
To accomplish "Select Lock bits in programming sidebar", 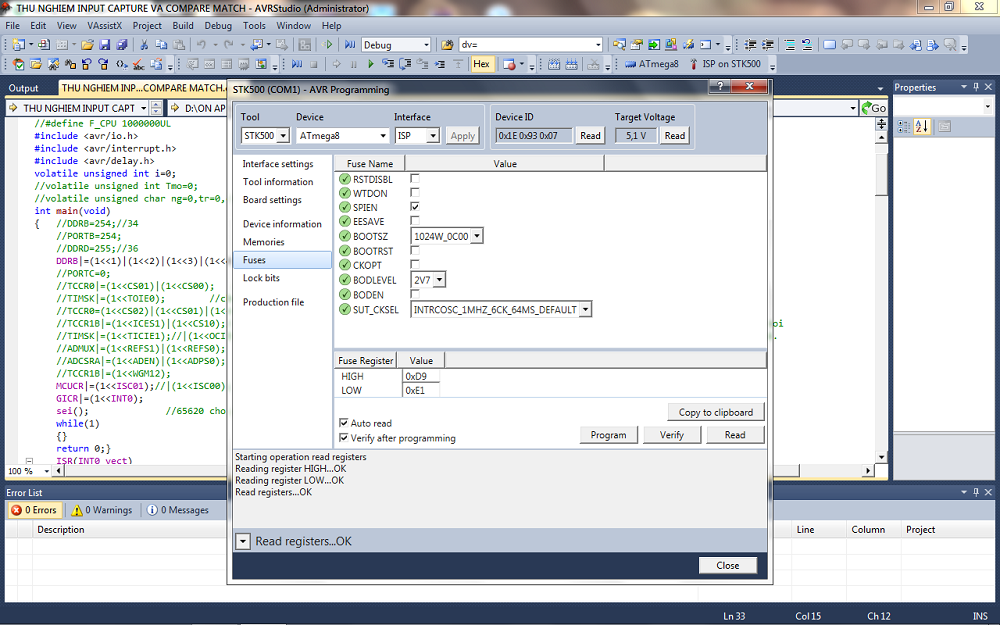I will [261, 277].
